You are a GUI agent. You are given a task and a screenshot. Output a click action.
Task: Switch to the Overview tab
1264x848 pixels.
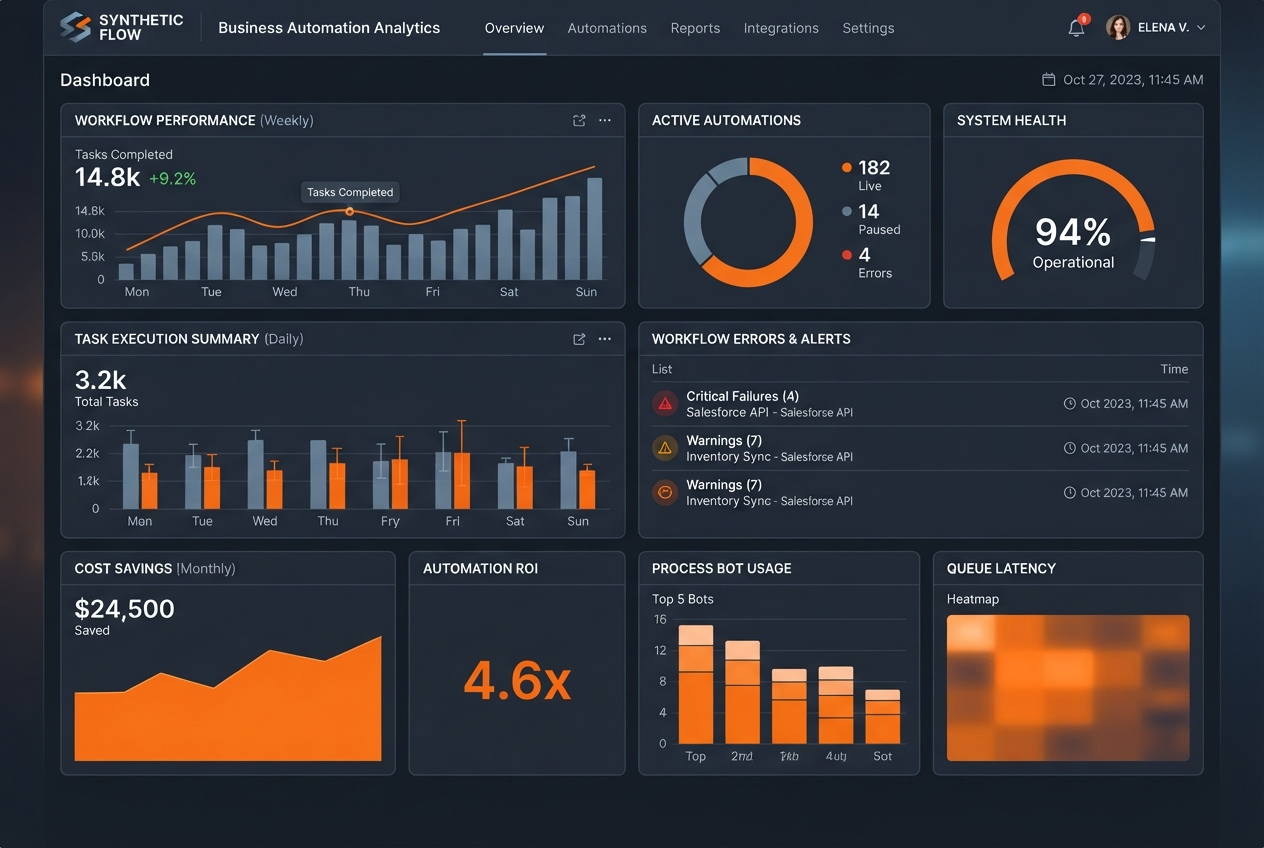(514, 28)
